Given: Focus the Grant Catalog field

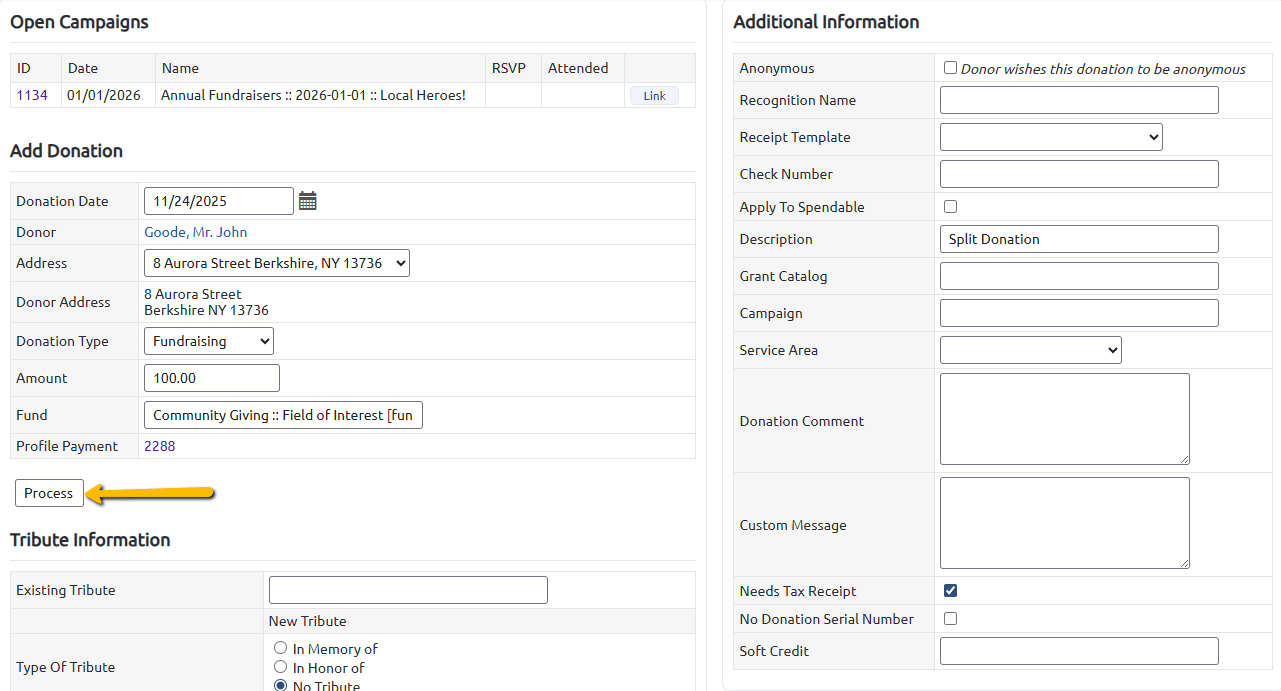Looking at the screenshot, I should pos(1079,276).
